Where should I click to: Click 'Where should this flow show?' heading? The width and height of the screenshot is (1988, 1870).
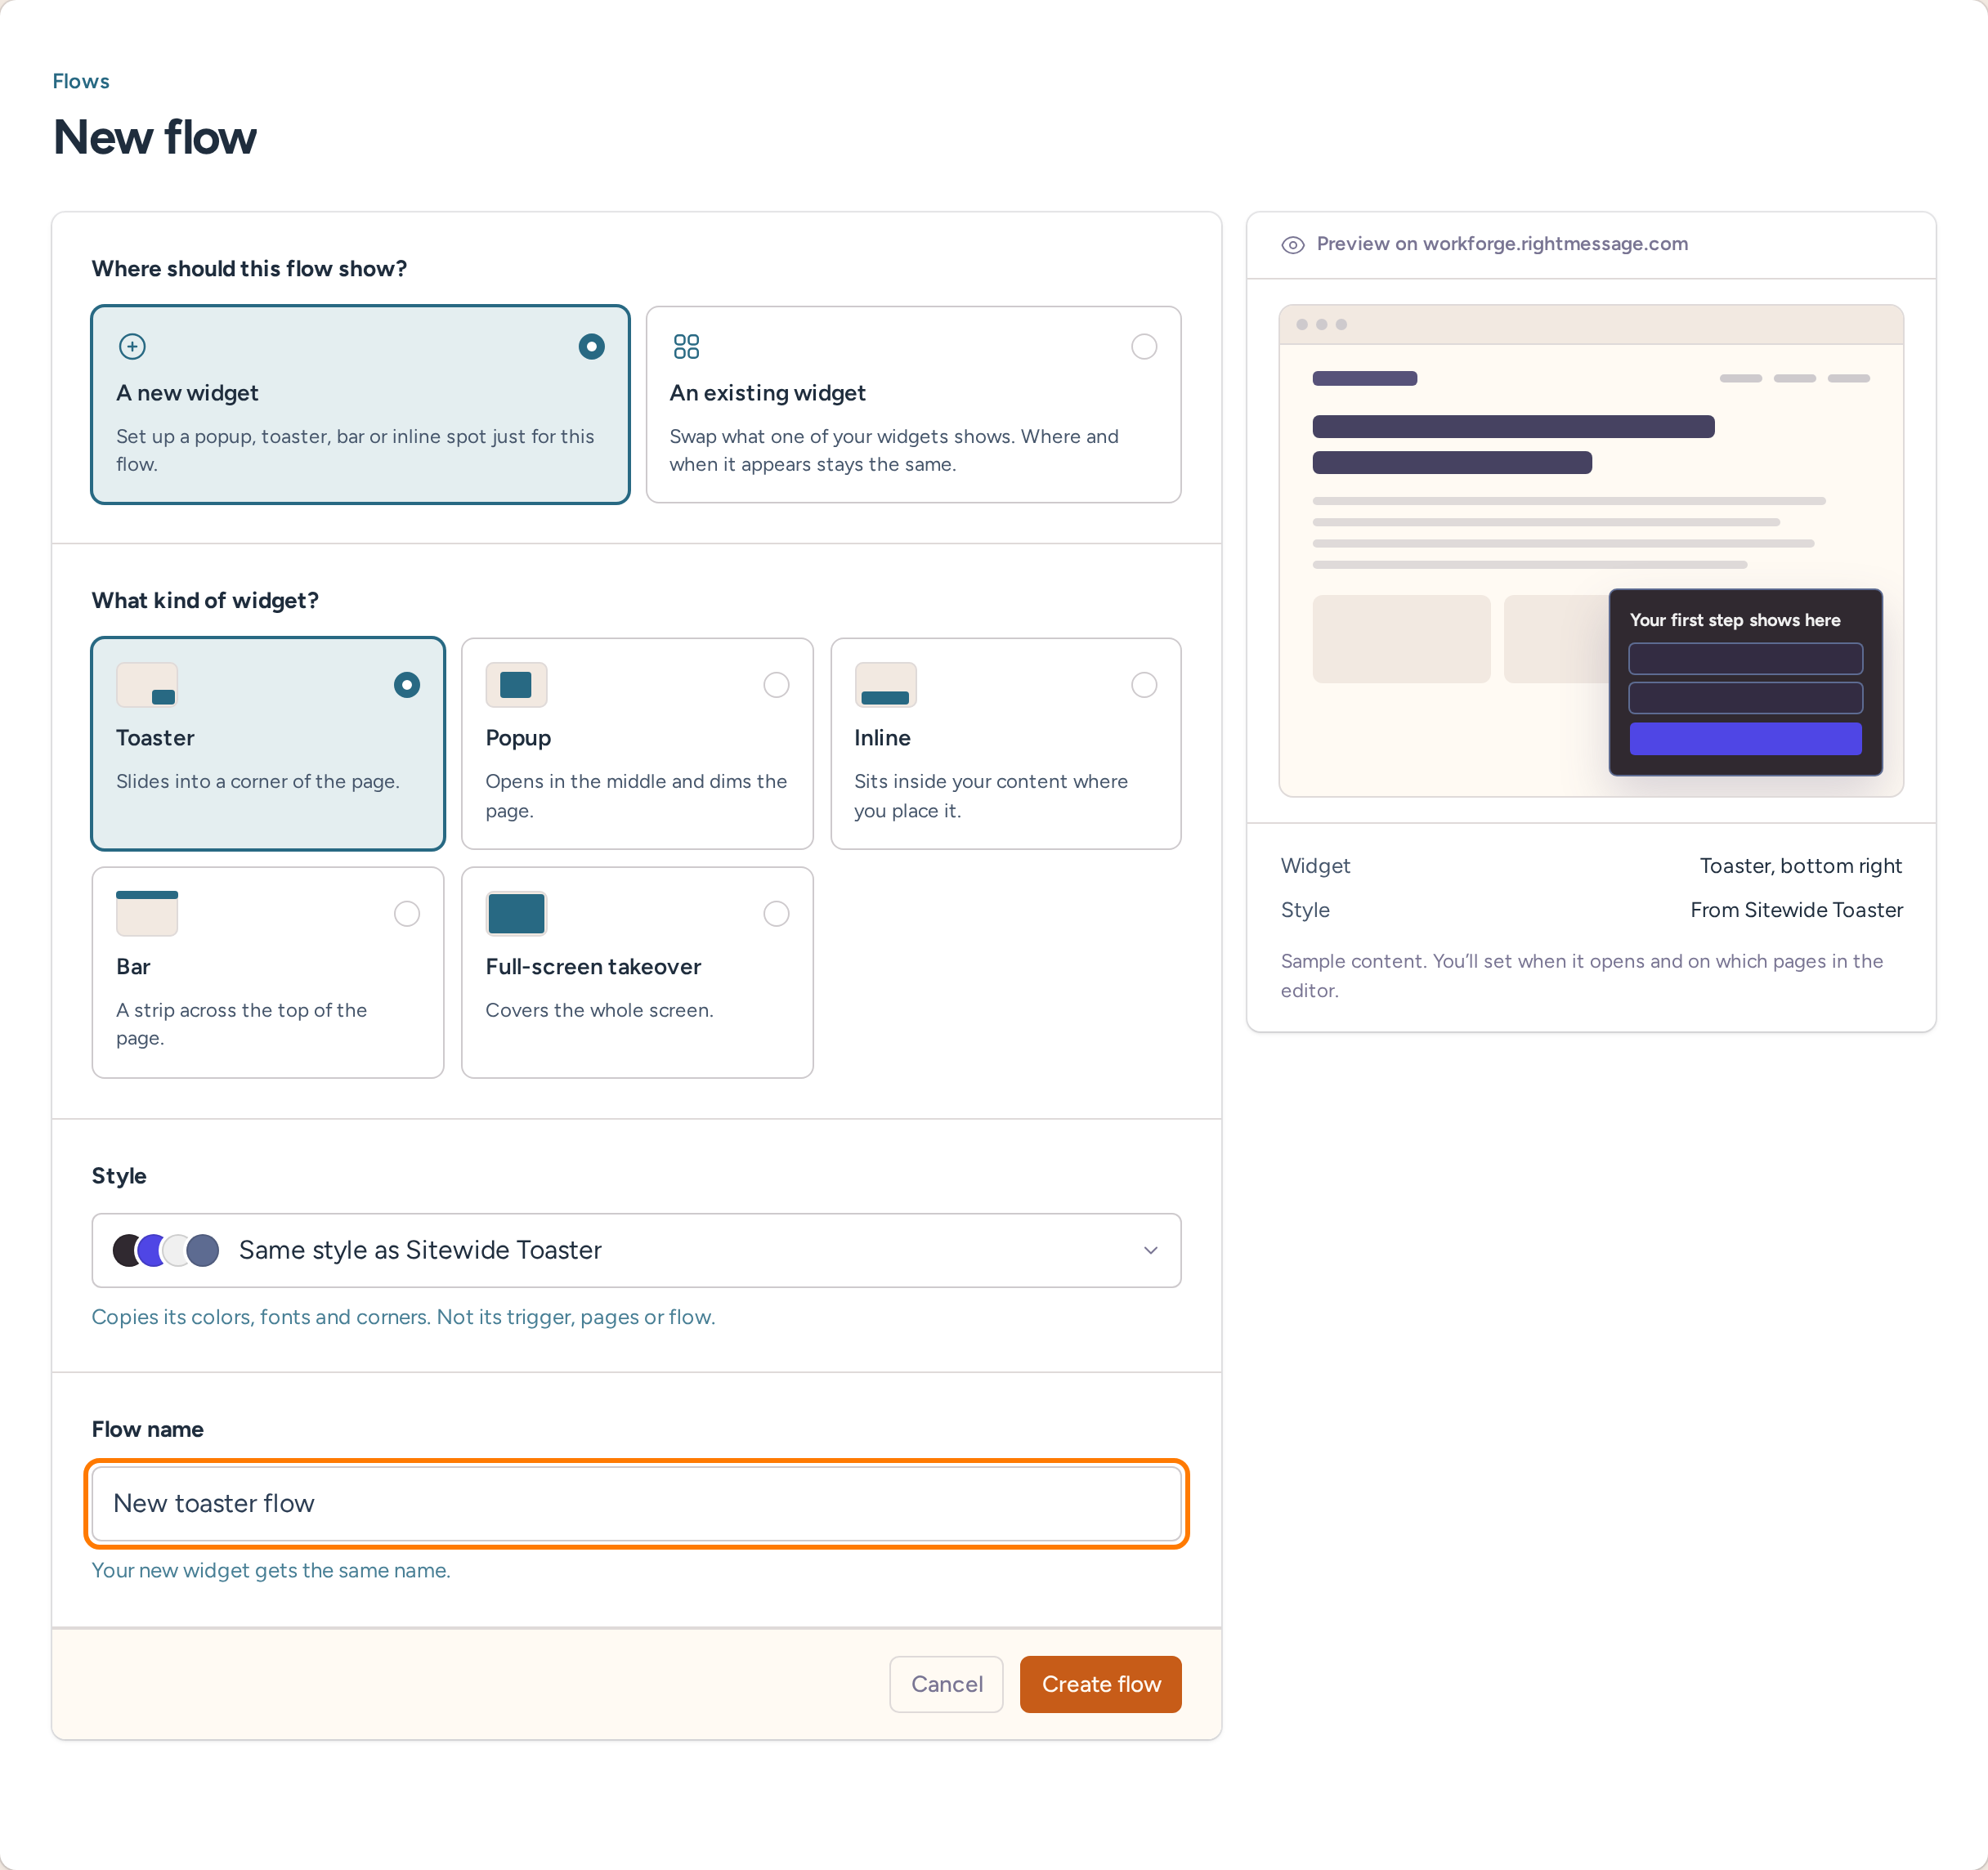(x=249, y=269)
